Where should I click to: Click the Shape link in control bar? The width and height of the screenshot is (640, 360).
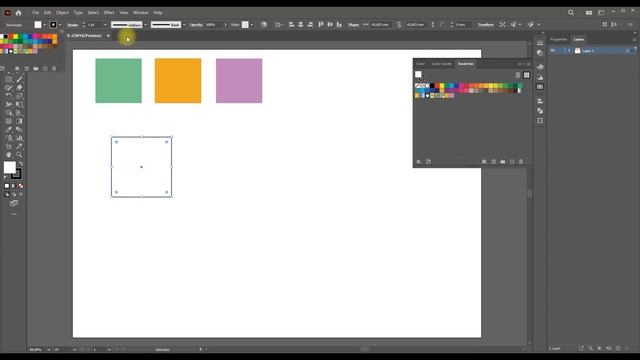coord(353,25)
